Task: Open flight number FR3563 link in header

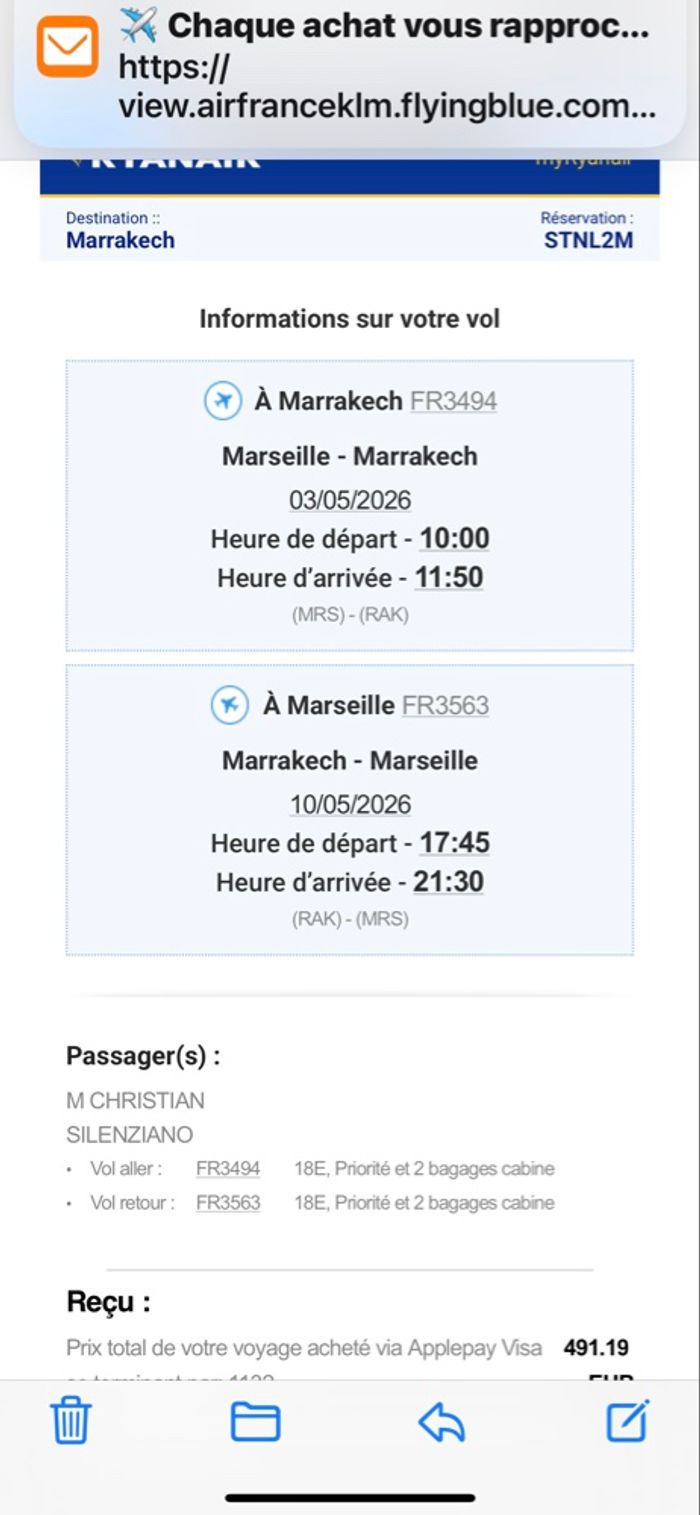Action: 445,705
